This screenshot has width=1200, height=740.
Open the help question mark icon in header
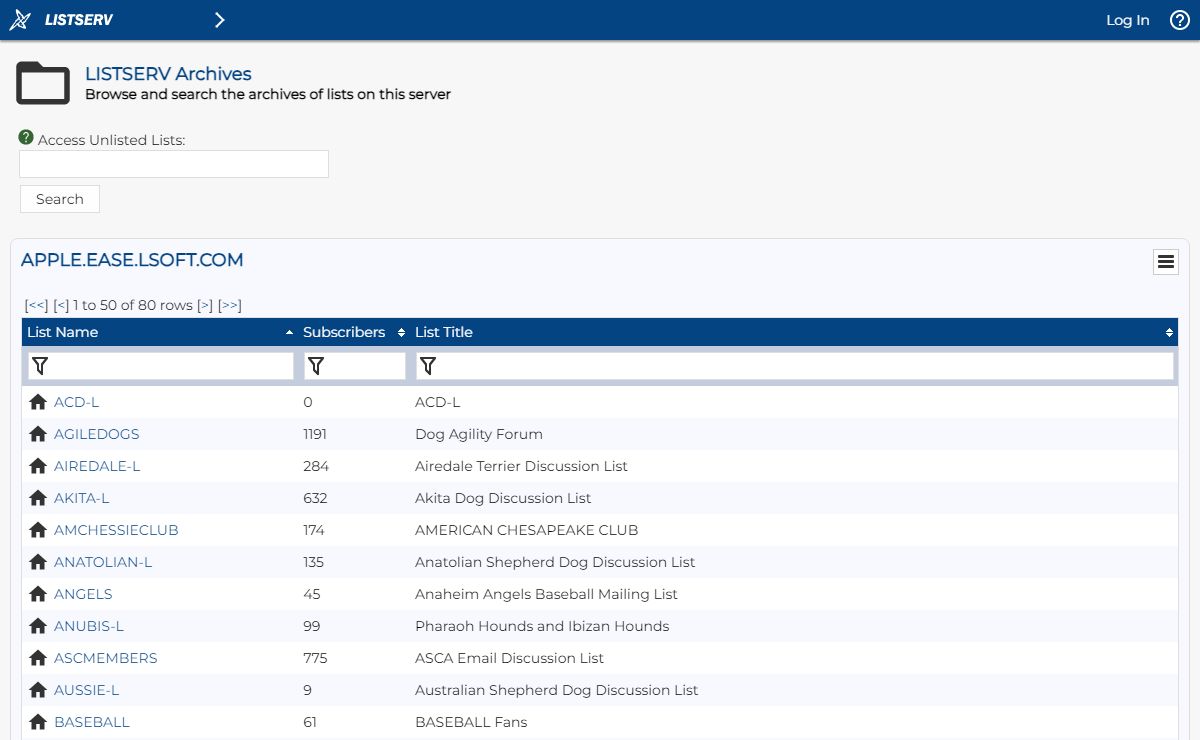point(1179,20)
